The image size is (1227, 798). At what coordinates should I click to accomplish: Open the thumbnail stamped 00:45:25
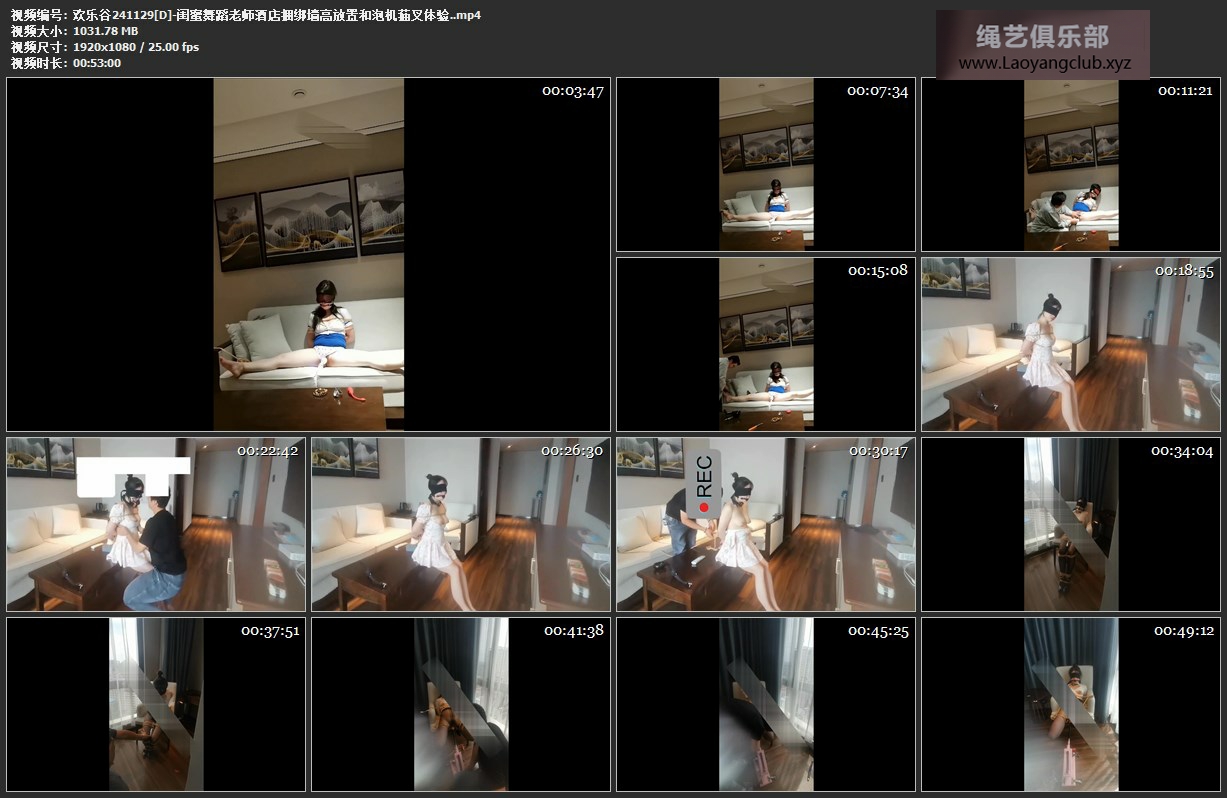coord(765,704)
